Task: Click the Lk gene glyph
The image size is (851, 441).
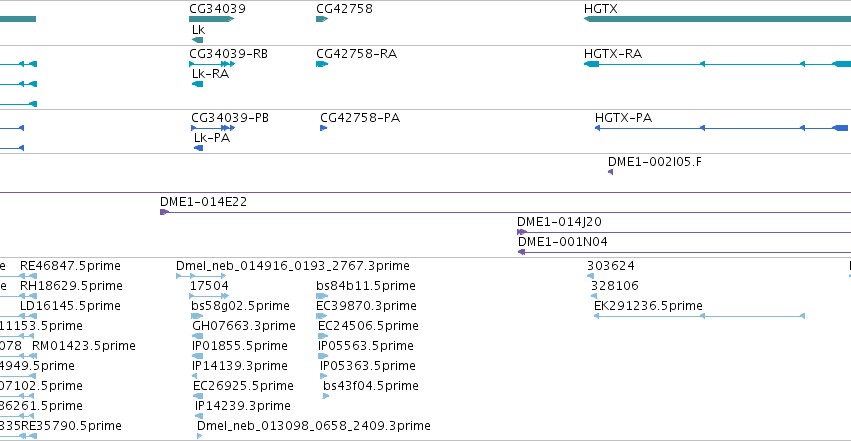Action: [198, 40]
